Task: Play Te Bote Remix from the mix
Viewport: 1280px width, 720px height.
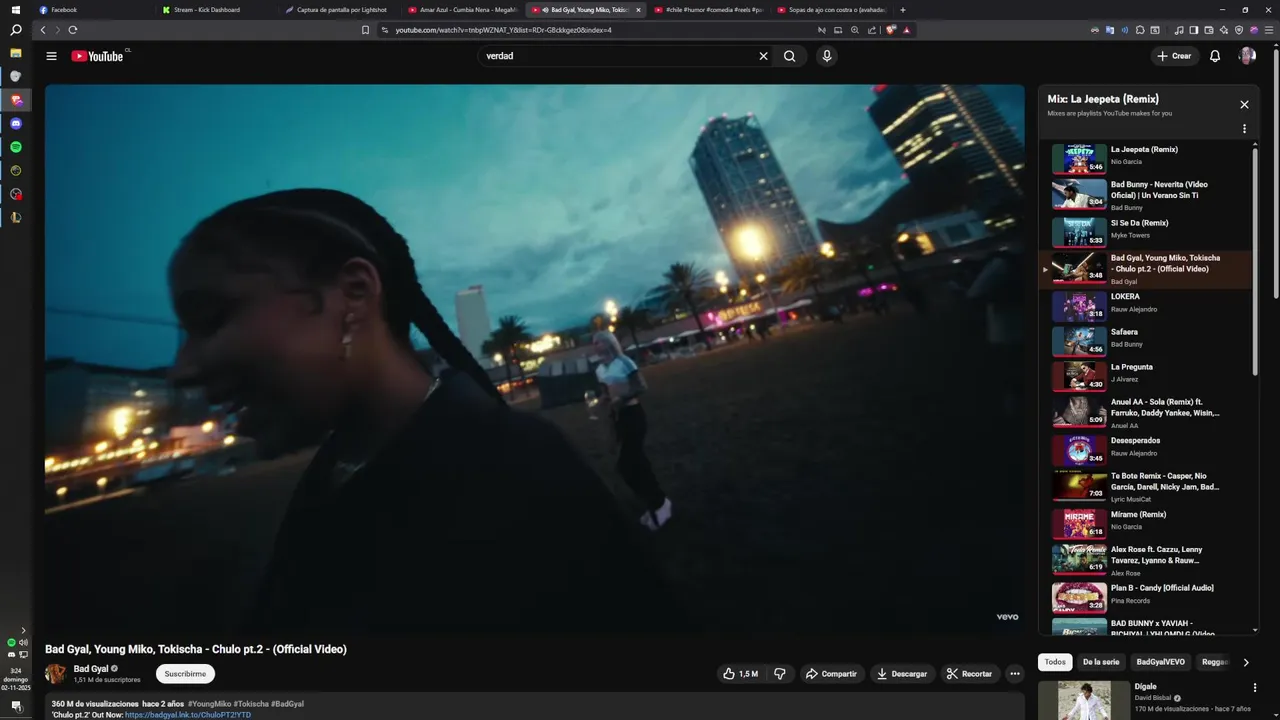Action: pyautogui.click(x=1145, y=486)
